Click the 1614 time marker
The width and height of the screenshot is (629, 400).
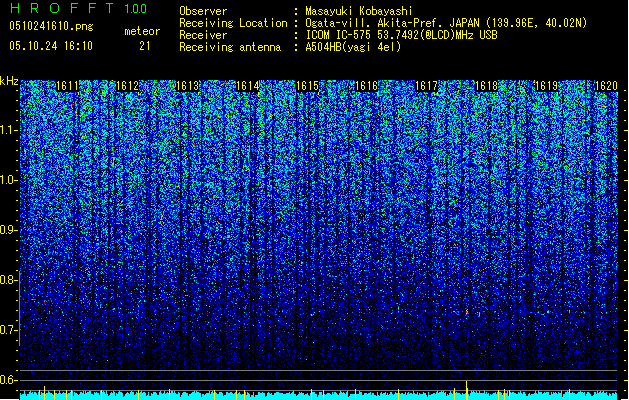248,86
